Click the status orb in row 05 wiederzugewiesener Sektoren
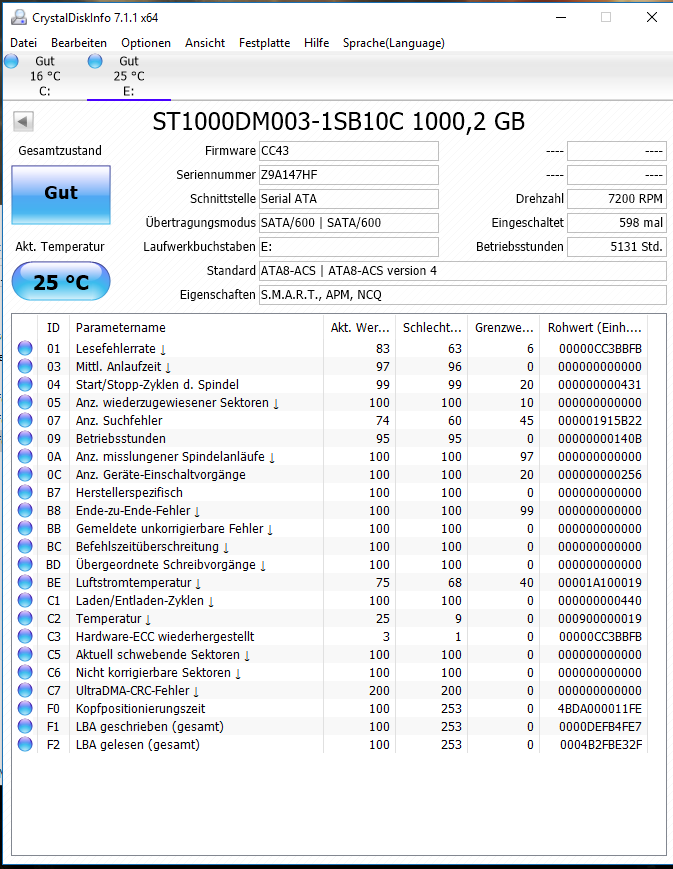The width and height of the screenshot is (673, 869). coord(25,402)
